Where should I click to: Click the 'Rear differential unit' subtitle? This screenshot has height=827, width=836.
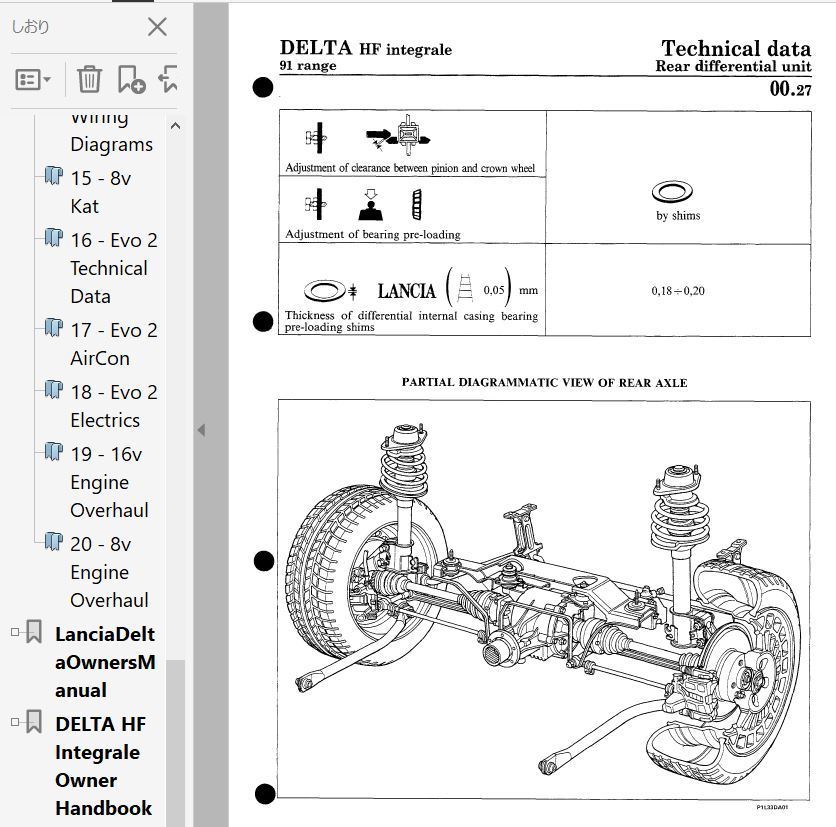click(733, 66)
